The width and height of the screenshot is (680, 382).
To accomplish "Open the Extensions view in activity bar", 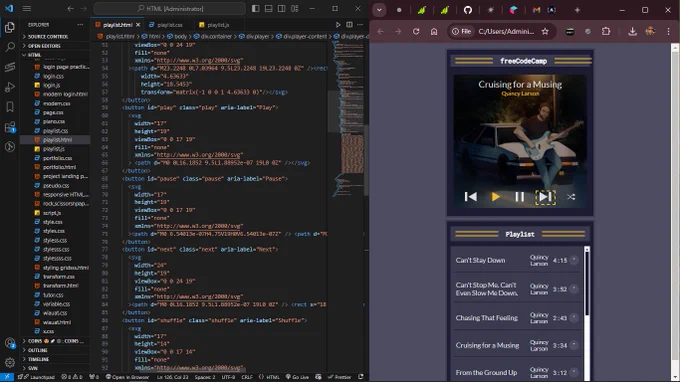I will pyautogui.click(x=10, y=127).
